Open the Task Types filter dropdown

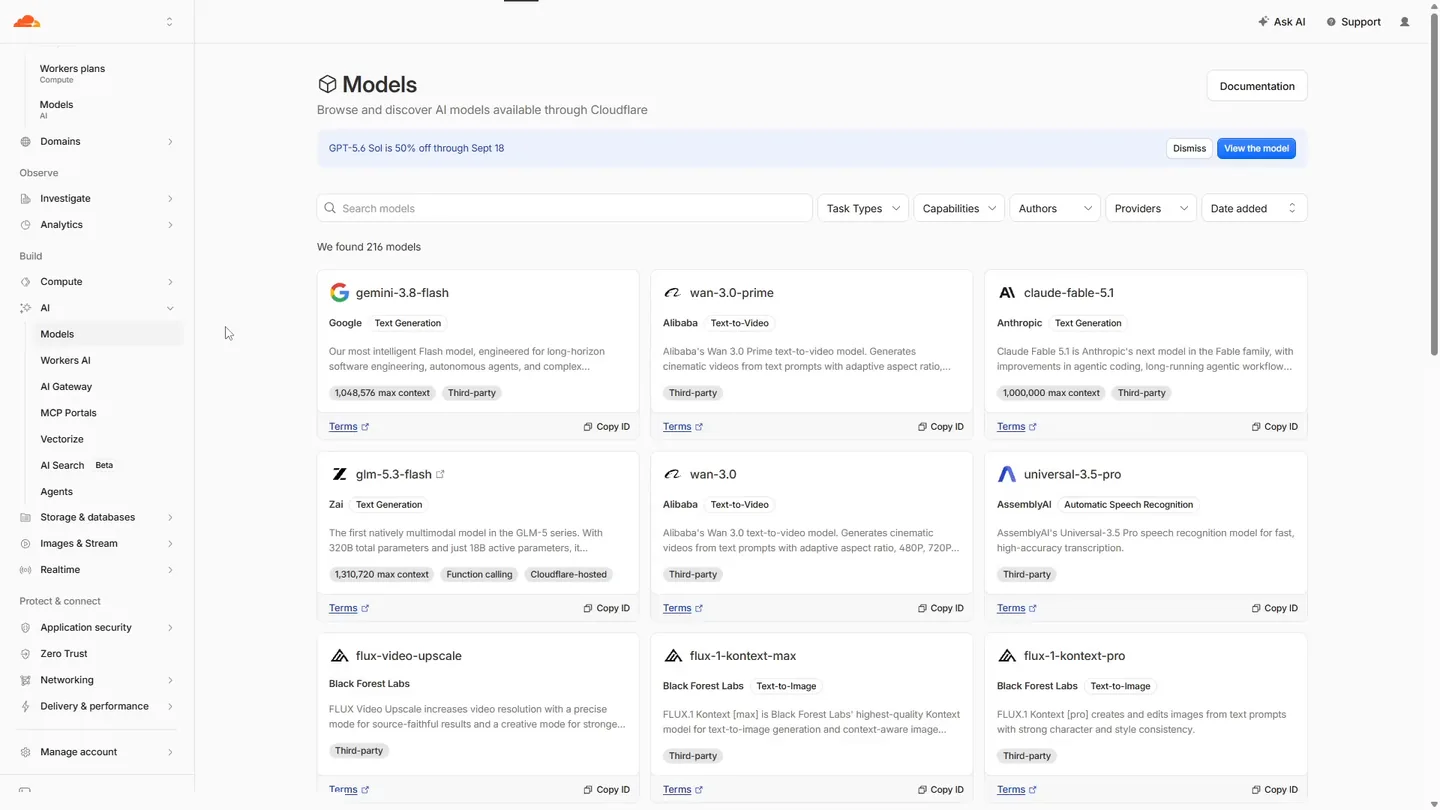click(863, 208)
